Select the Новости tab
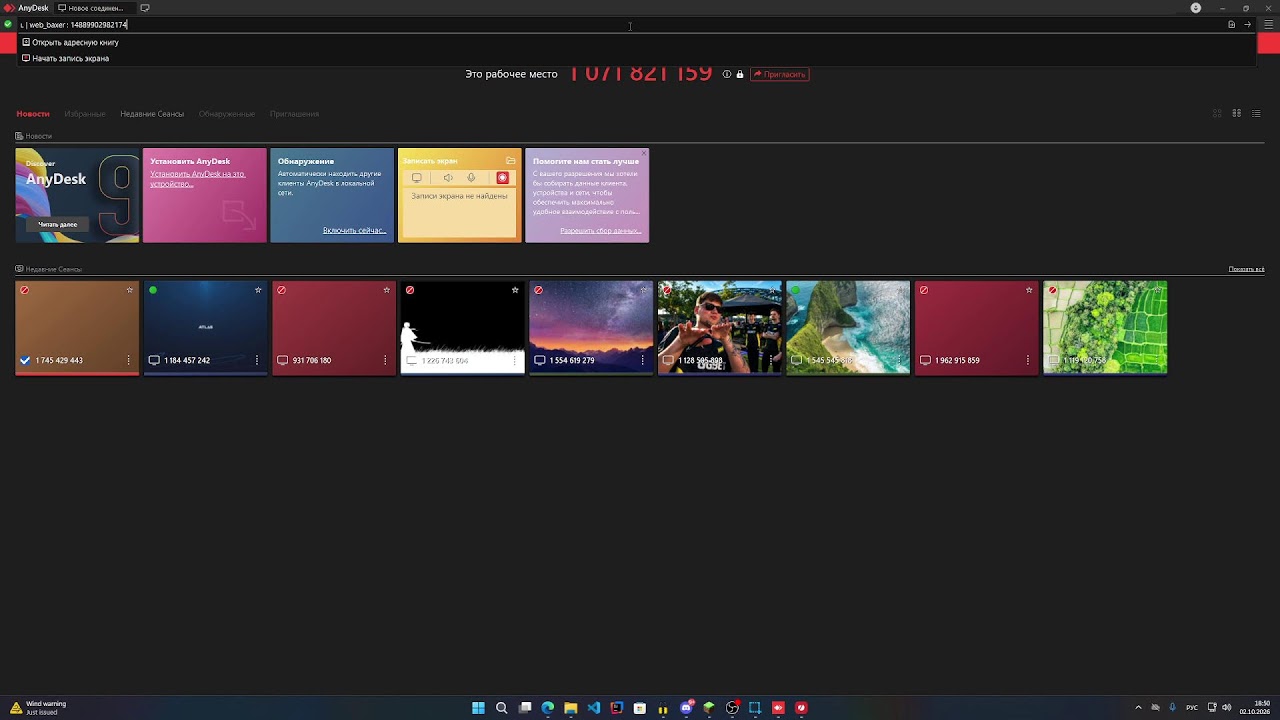Viewport: 1280px width, 720px height. coord(33,114)
